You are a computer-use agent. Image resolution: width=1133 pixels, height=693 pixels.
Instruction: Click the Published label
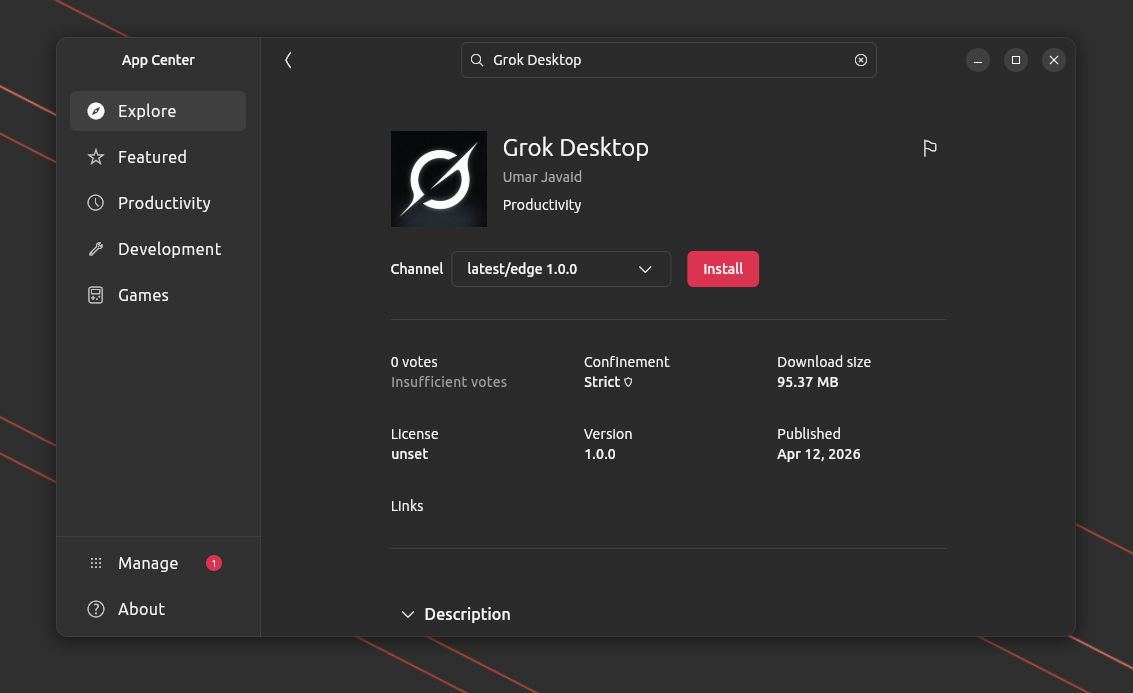(809, 434)
